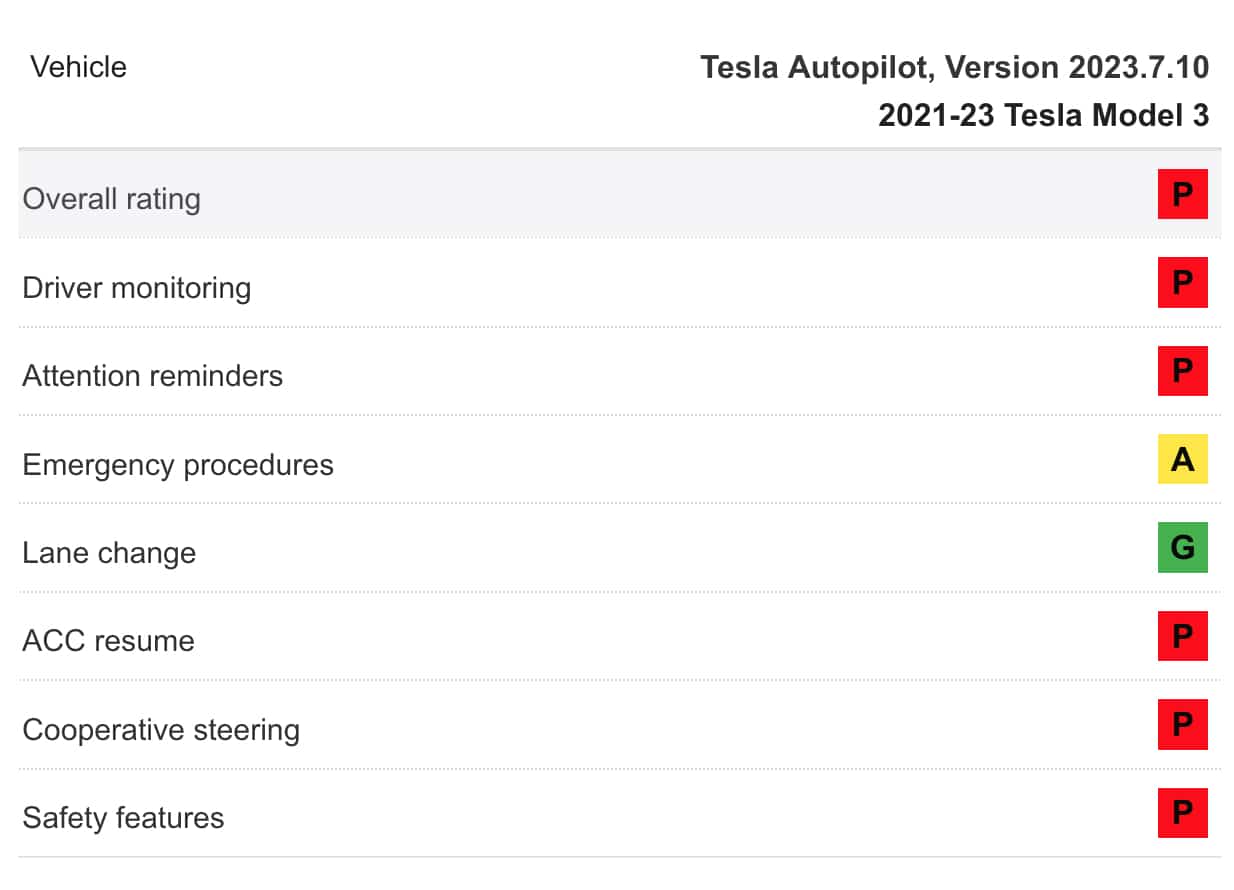Select the ACC resume red P badge

tap(1182, 636)
